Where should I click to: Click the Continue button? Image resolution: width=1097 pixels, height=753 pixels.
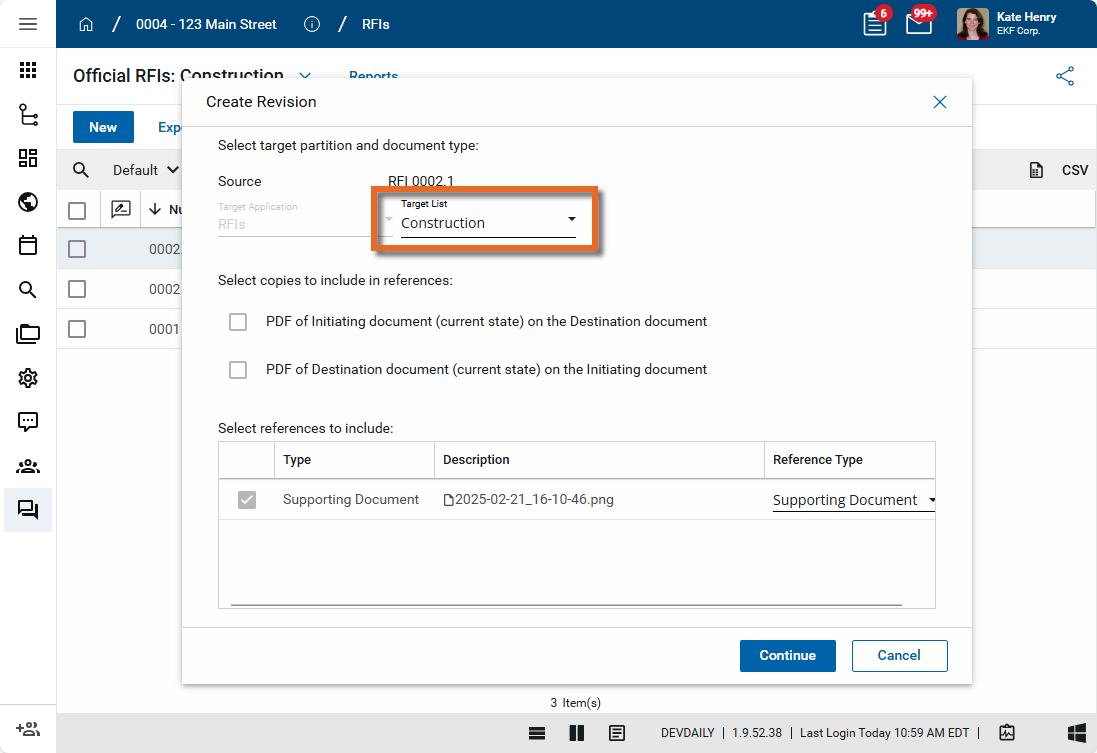(787, 655)
